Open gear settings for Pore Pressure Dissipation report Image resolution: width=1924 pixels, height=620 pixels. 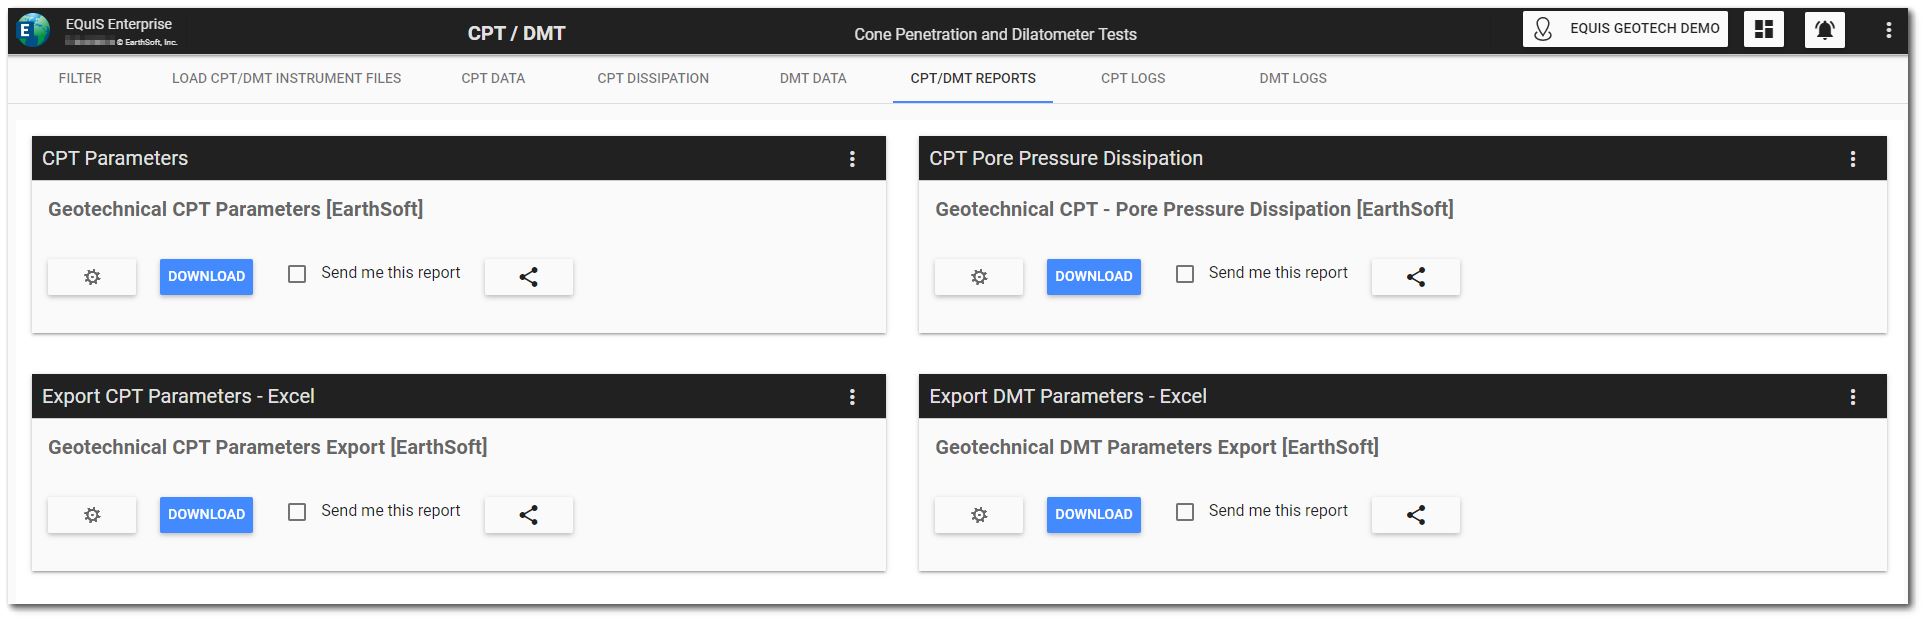[979, 277]
